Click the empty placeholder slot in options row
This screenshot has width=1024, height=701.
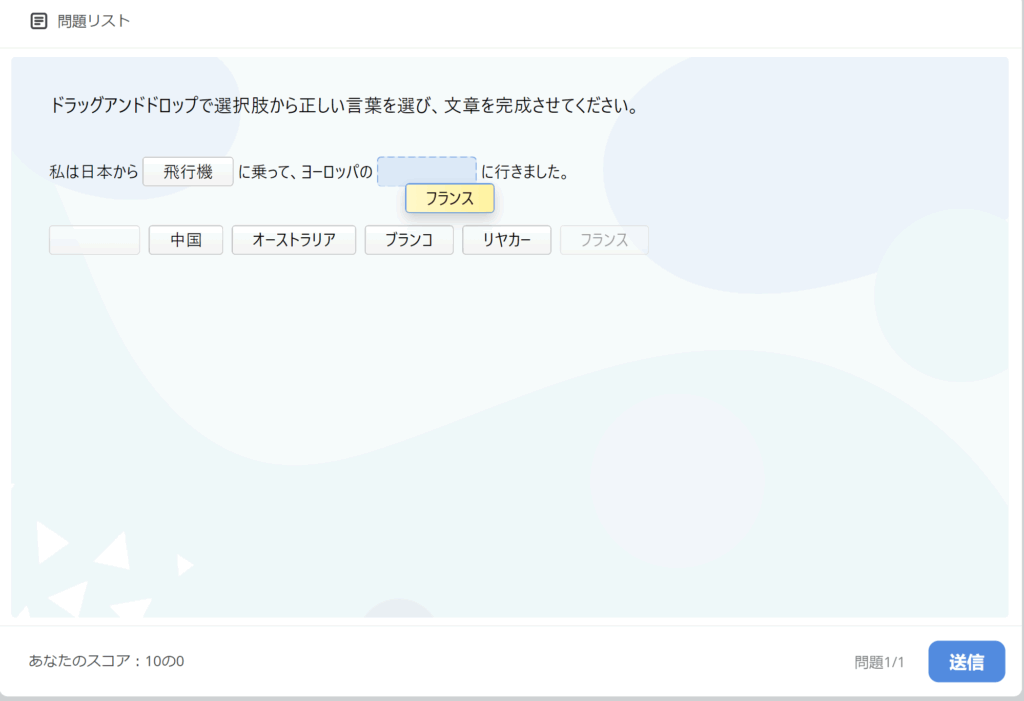(x=94, y=240)
